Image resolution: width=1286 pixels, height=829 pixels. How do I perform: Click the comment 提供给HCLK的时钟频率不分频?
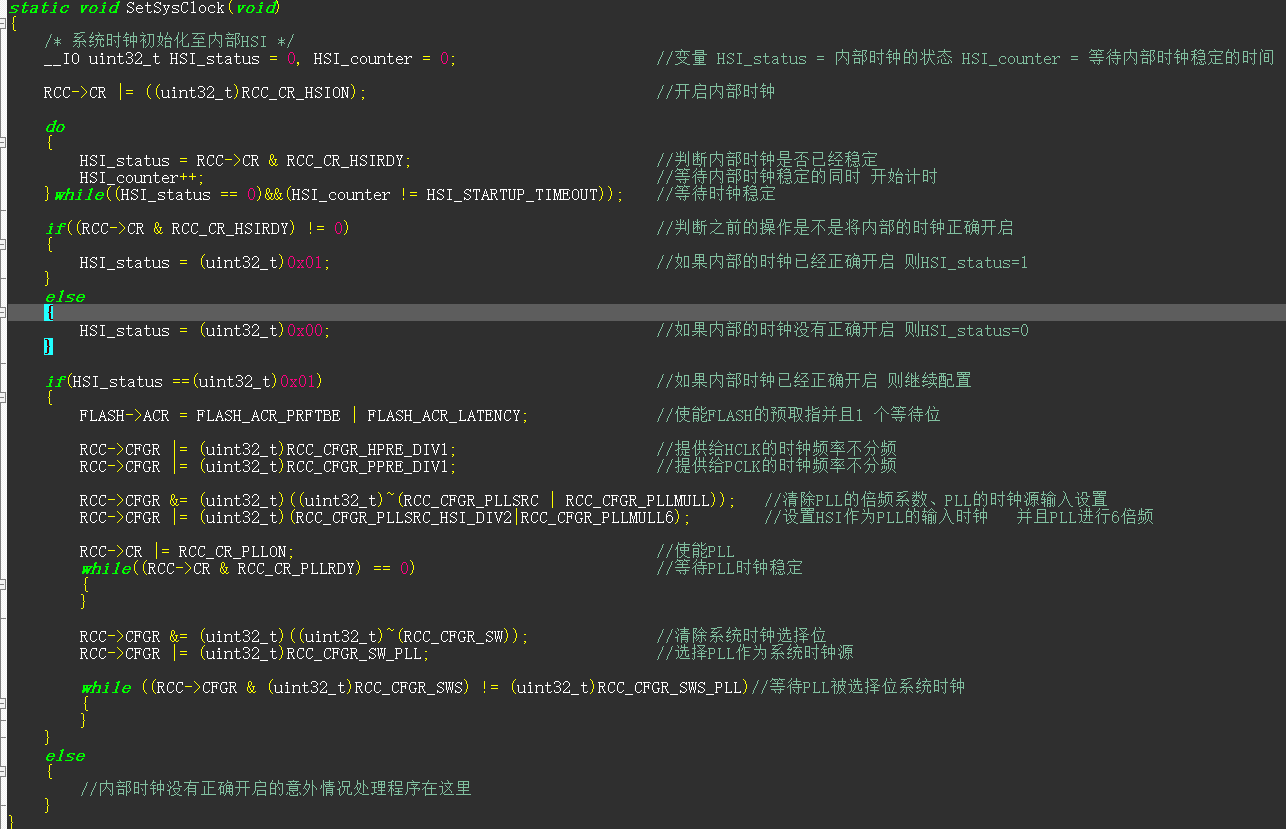(776, 449)
